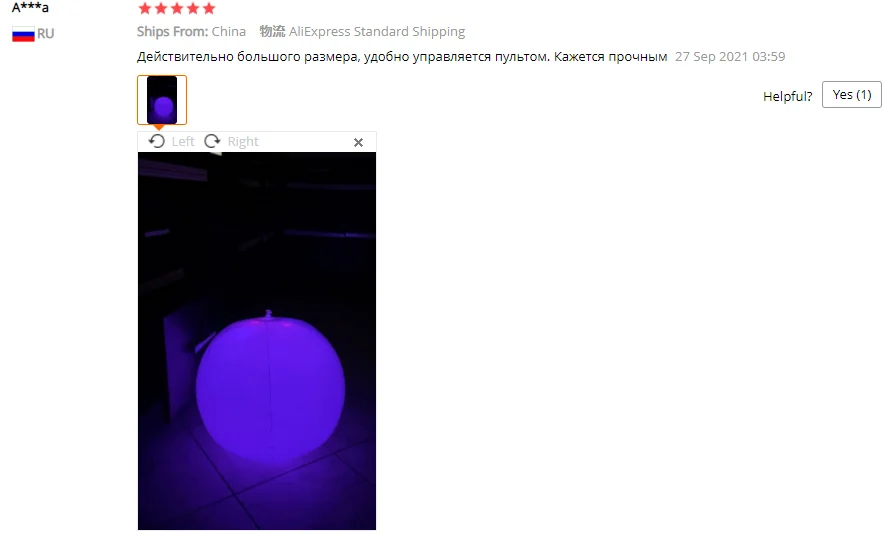
Task: Click the fourth red rating star
Action: [193, 8]
